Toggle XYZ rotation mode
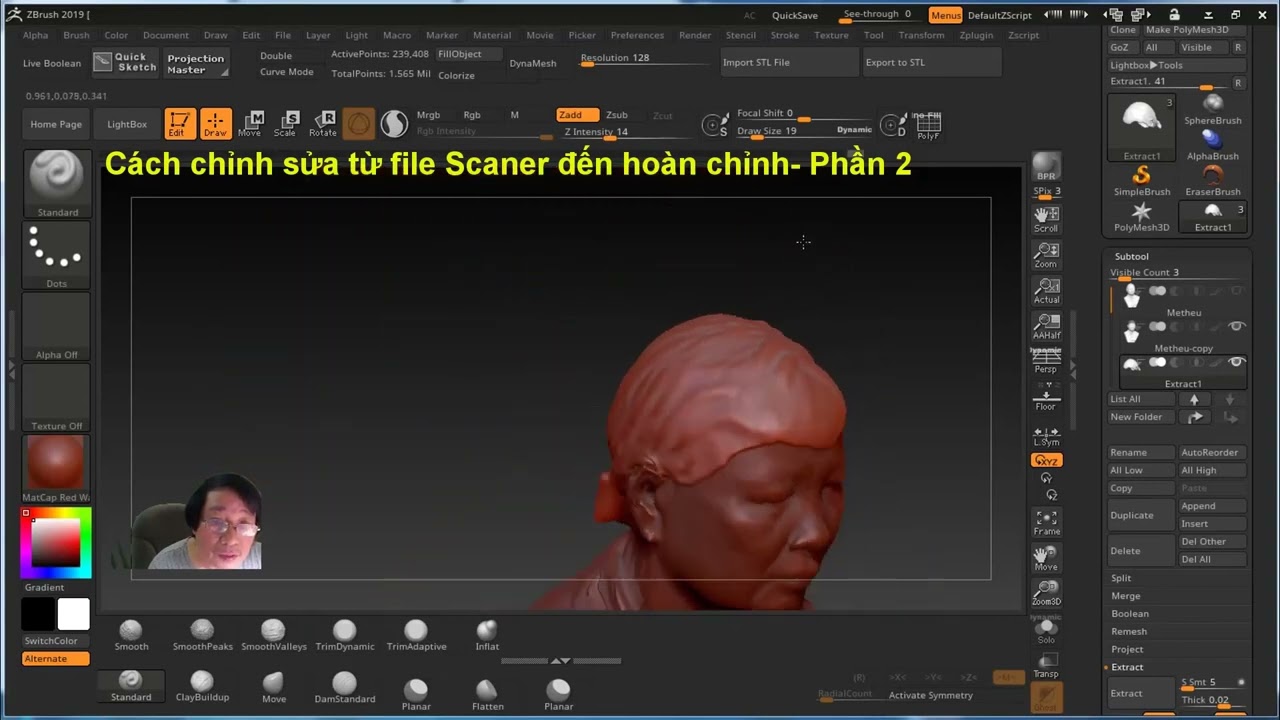Screen dimensions: 1280x720 tap(1046, 460)
